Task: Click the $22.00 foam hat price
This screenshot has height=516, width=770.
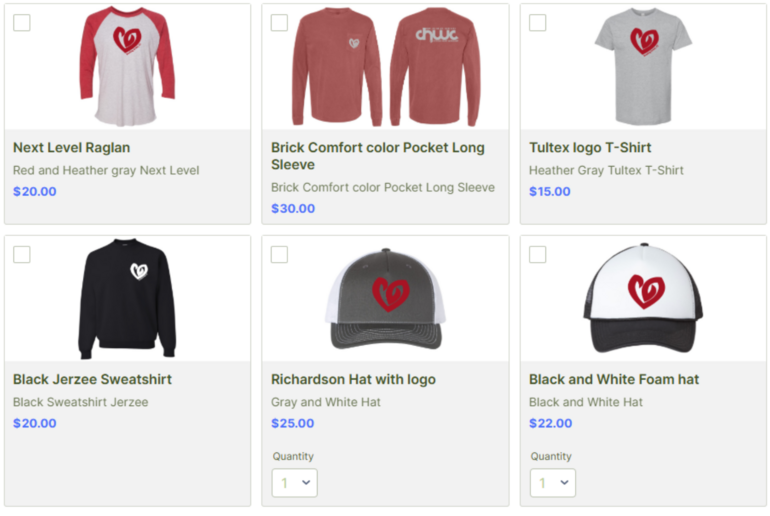Action: [x=550, y=424]
